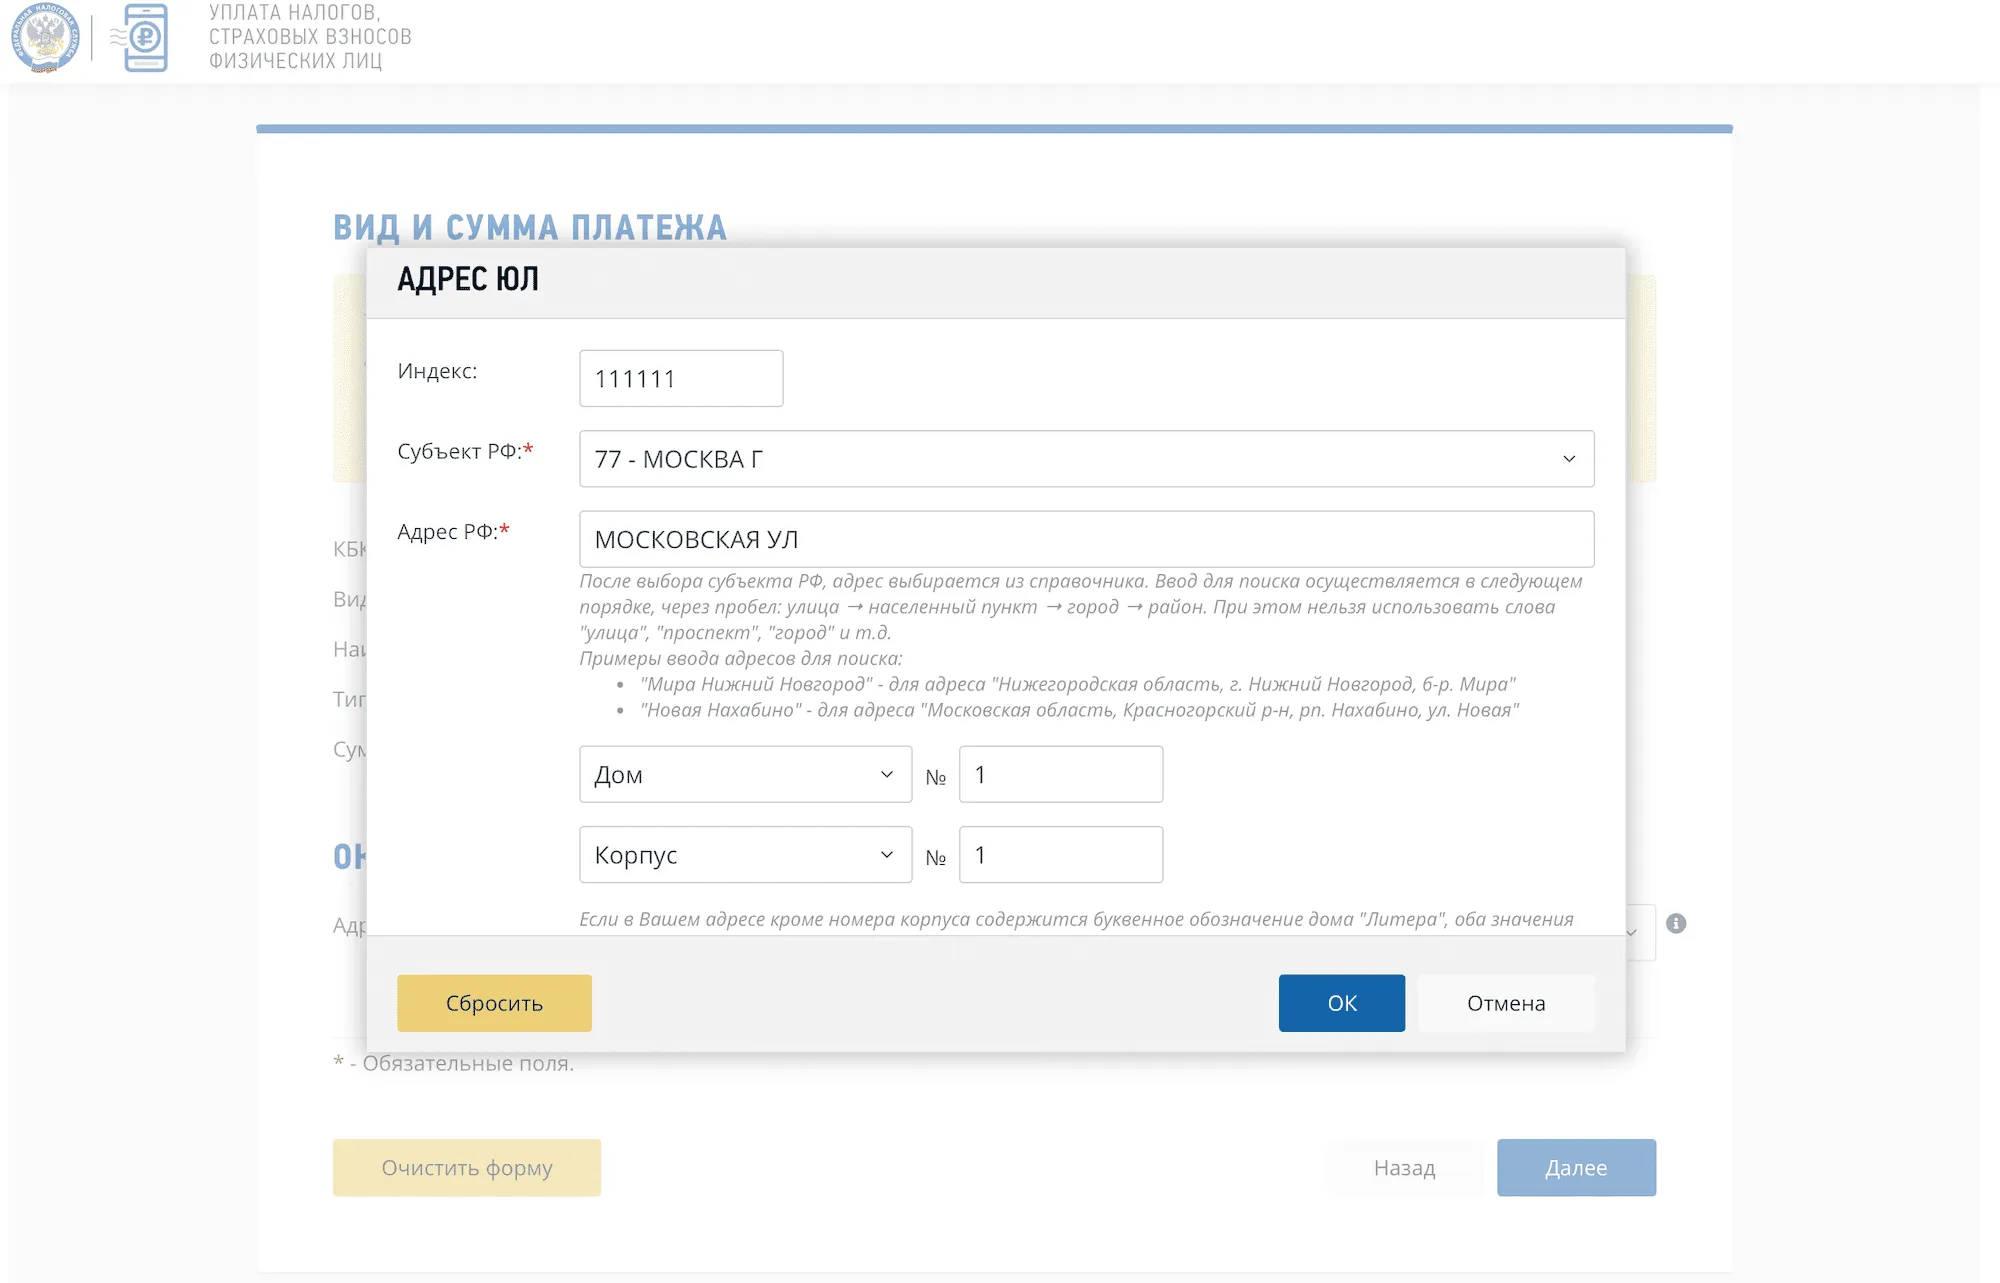Screen dimensions: 2000x1283
Task: Click the Federal Tax Service emblem logo
Action: (45, 38)
